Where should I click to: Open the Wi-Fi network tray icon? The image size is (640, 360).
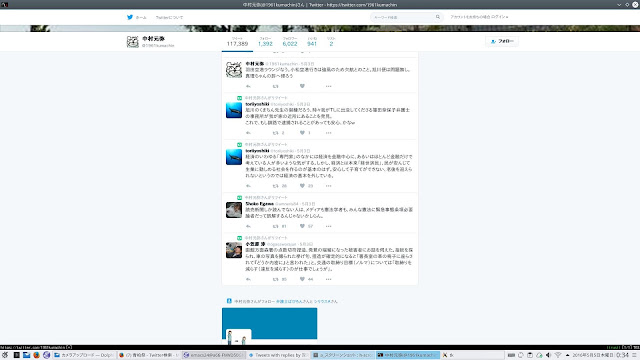pos(558,355)
